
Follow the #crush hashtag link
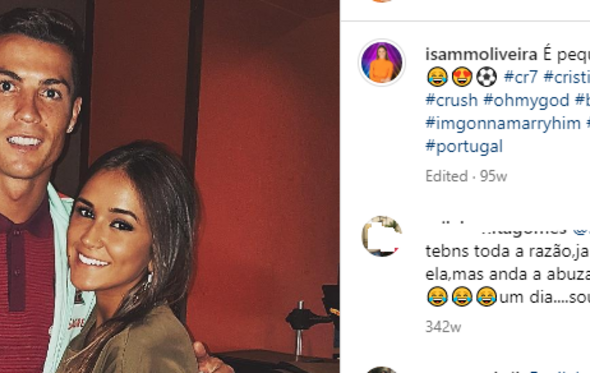click(x=451, y=100)
